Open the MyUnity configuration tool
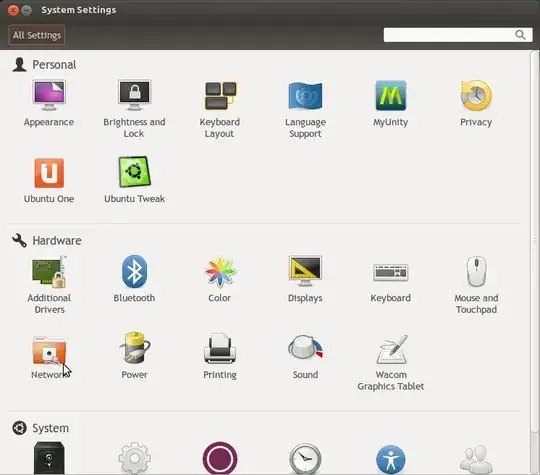The width and height of the screenshot is (540, 475). pos(391,103)
